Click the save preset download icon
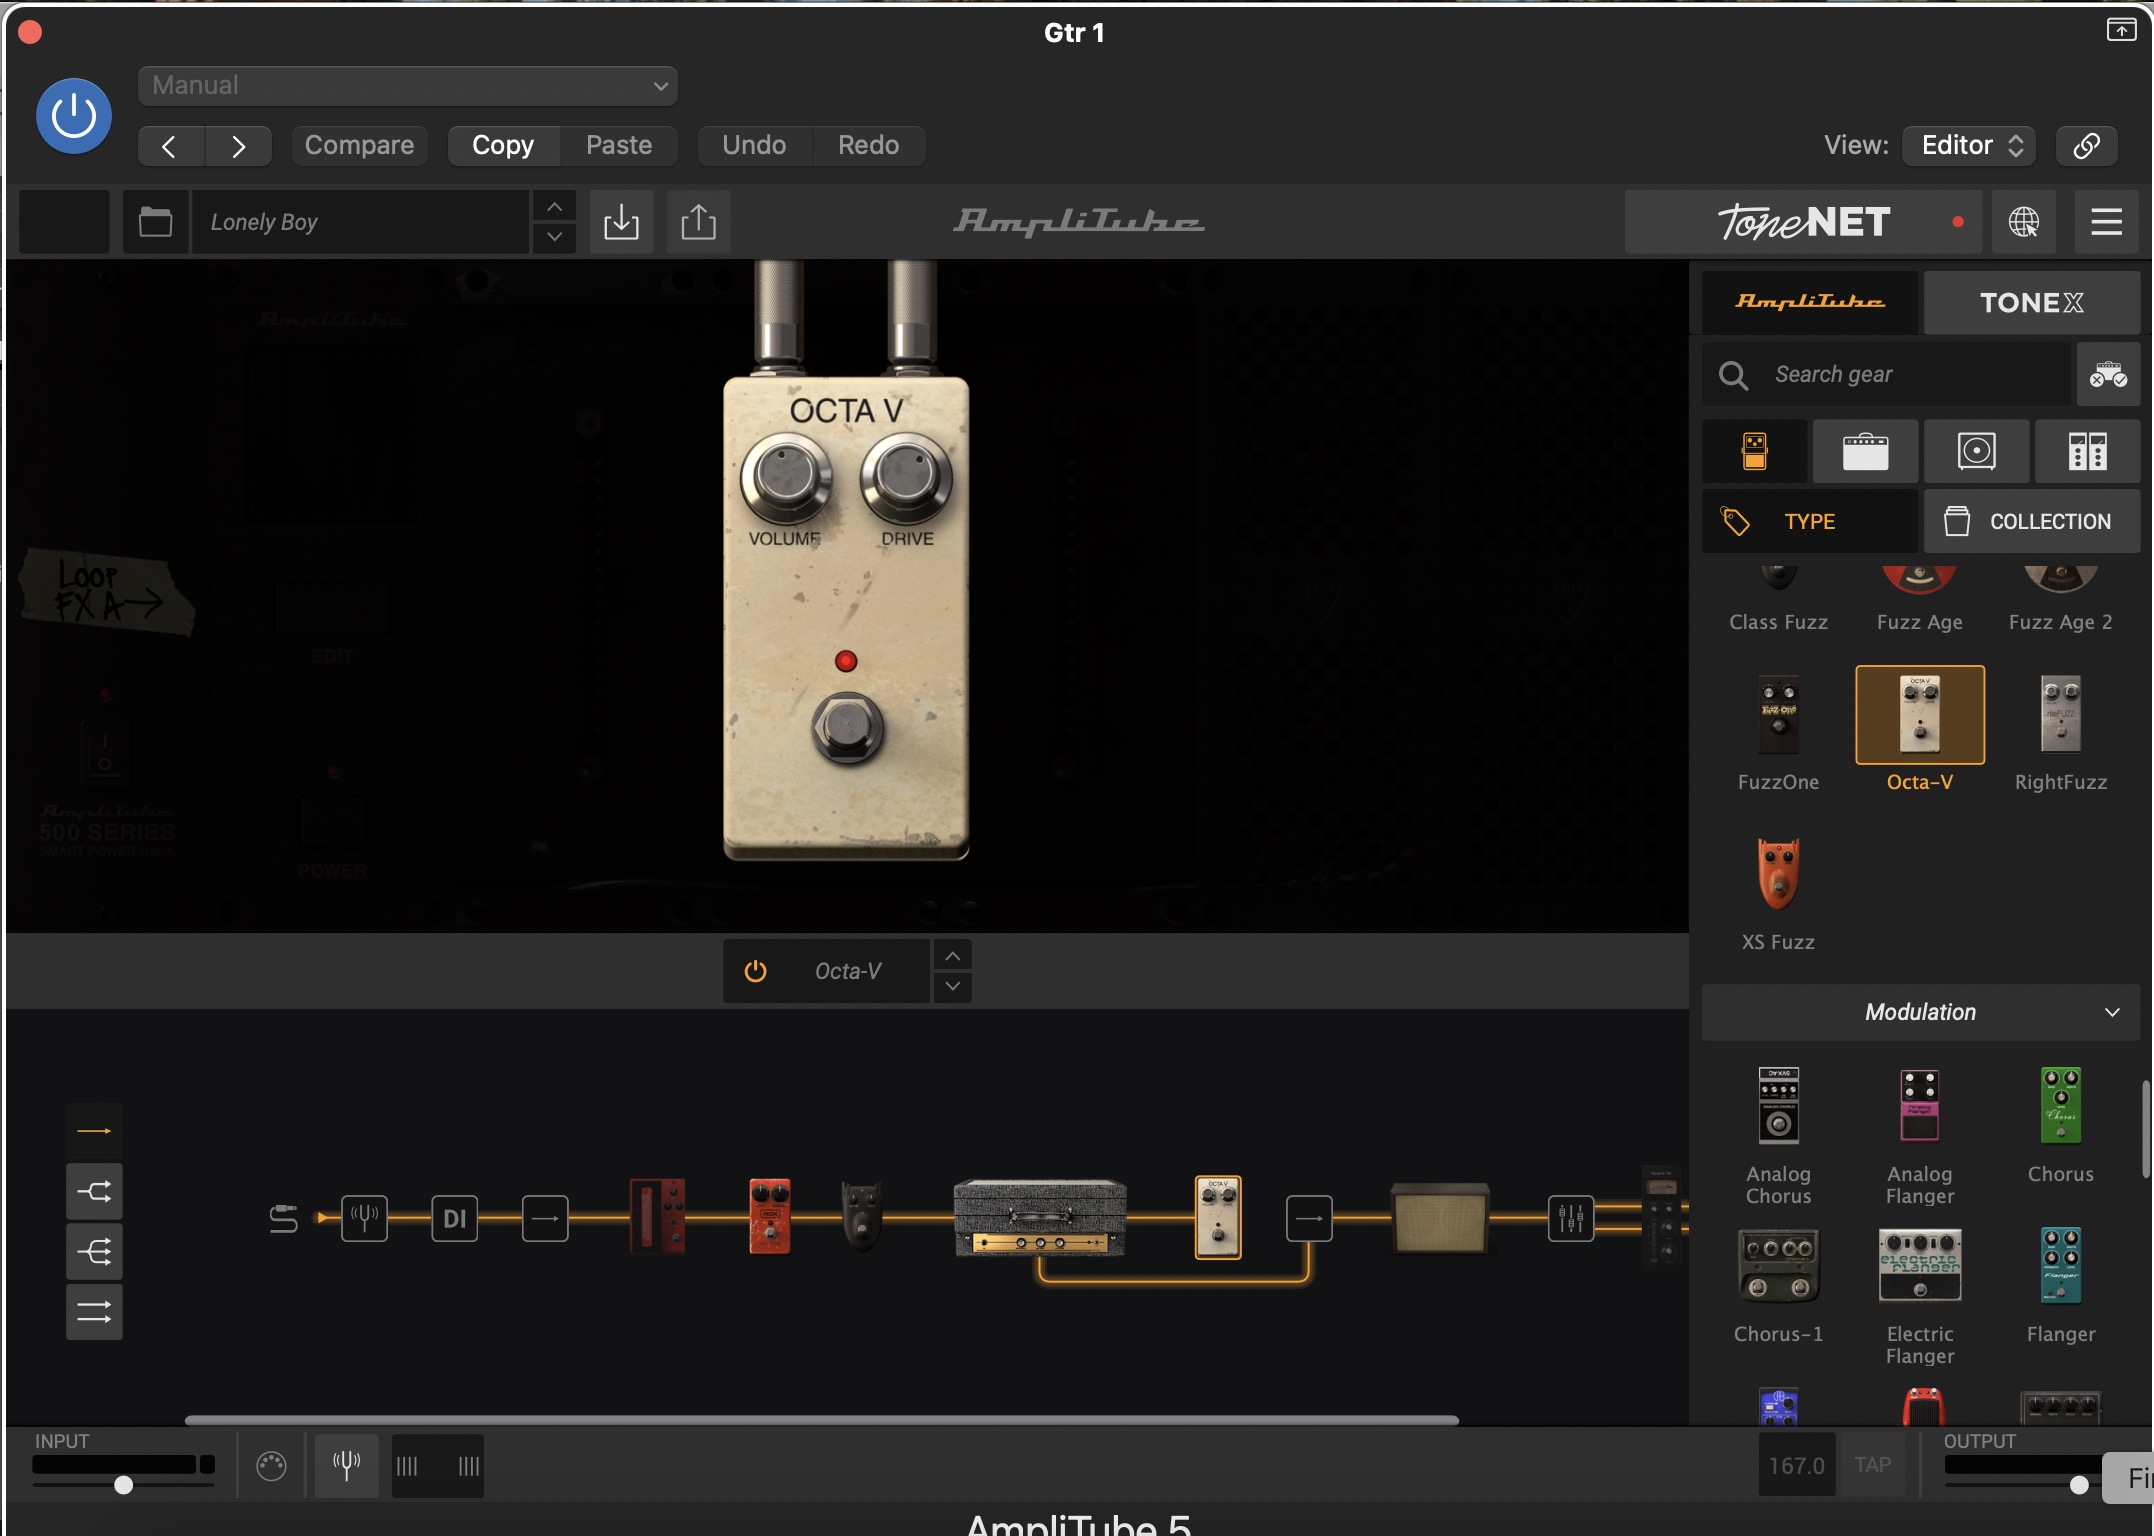This screenshot has height=1536, width=2154. pos(621,222)
